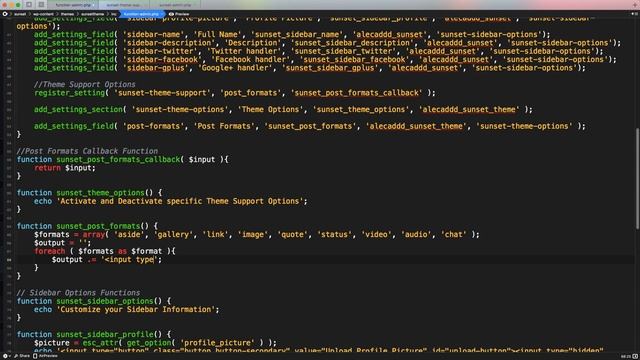
Task: Click the 'foreach' keyword
Action: [x=49, y=251]
